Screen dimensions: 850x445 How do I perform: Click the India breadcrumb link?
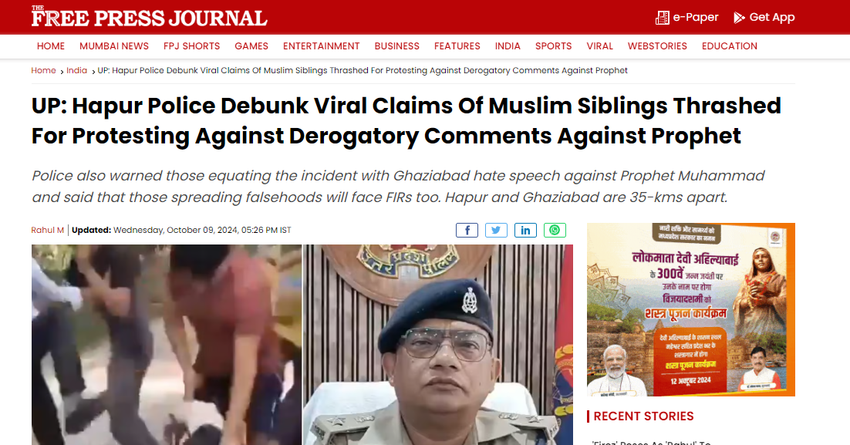click(76, 70)
